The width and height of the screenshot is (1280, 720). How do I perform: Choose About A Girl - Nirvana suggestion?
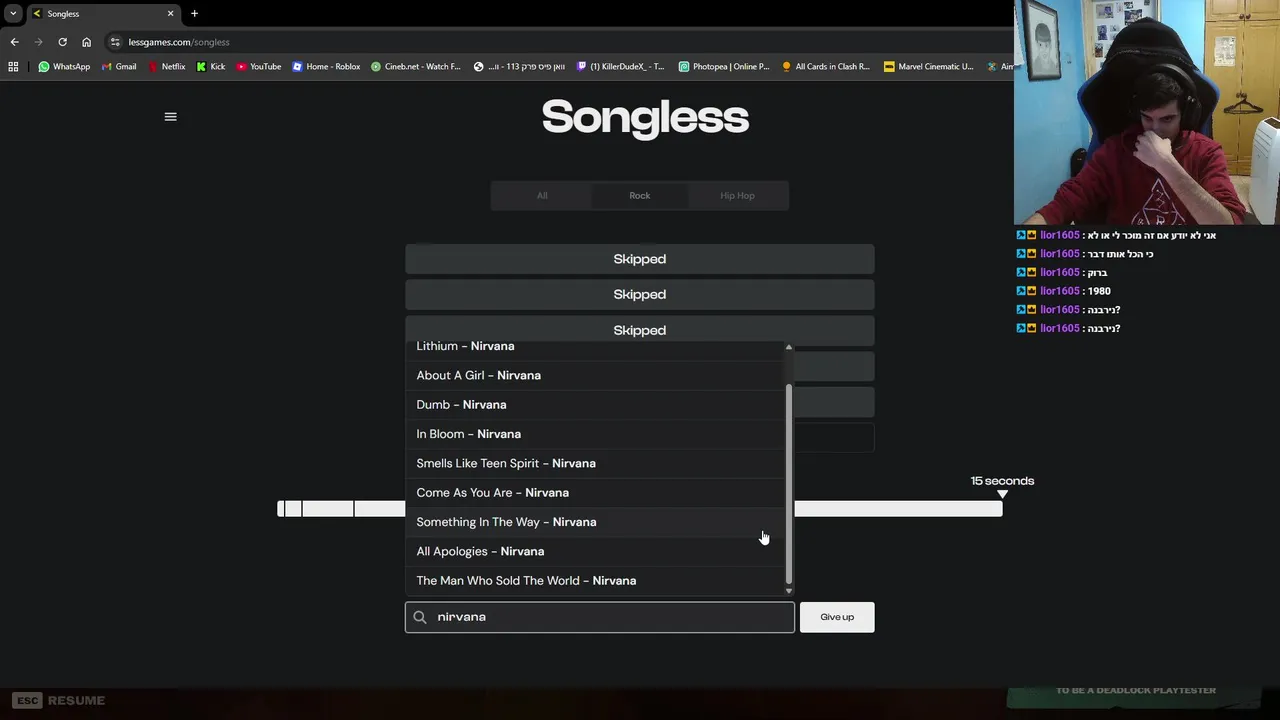click(x=595, y=375)
